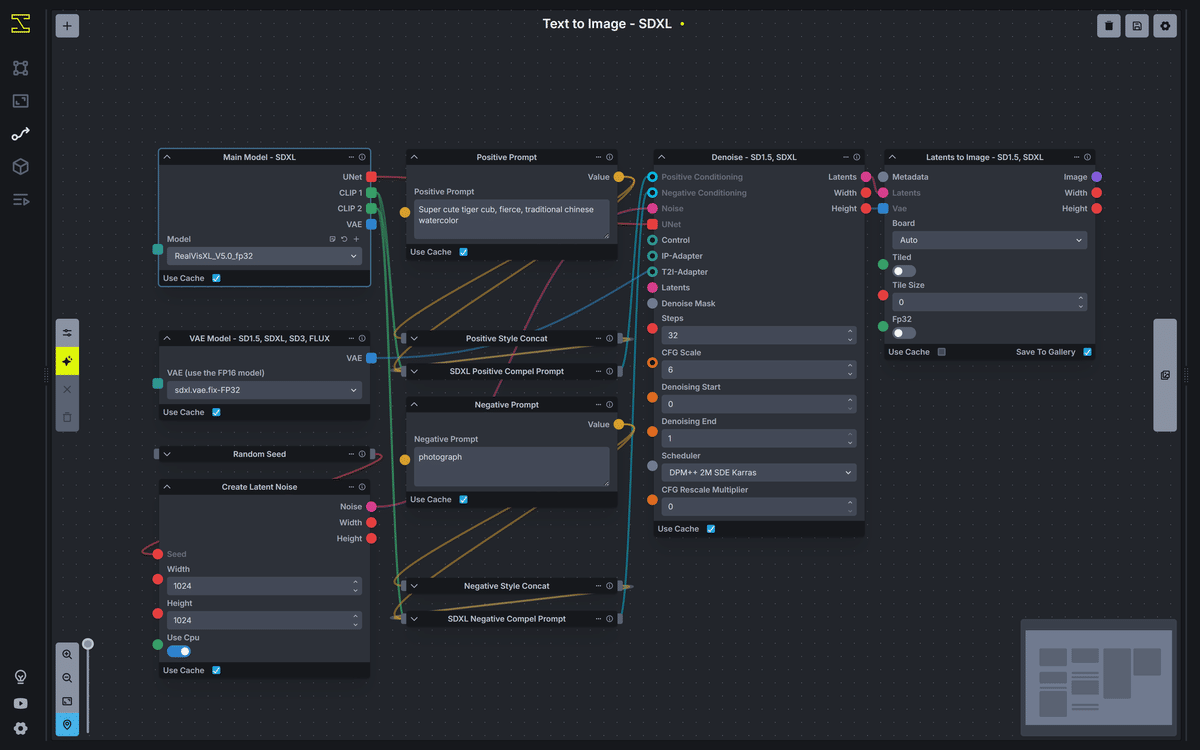Add a node with the plus button
Screen dimensions: 1200x750
coord(67,26)
